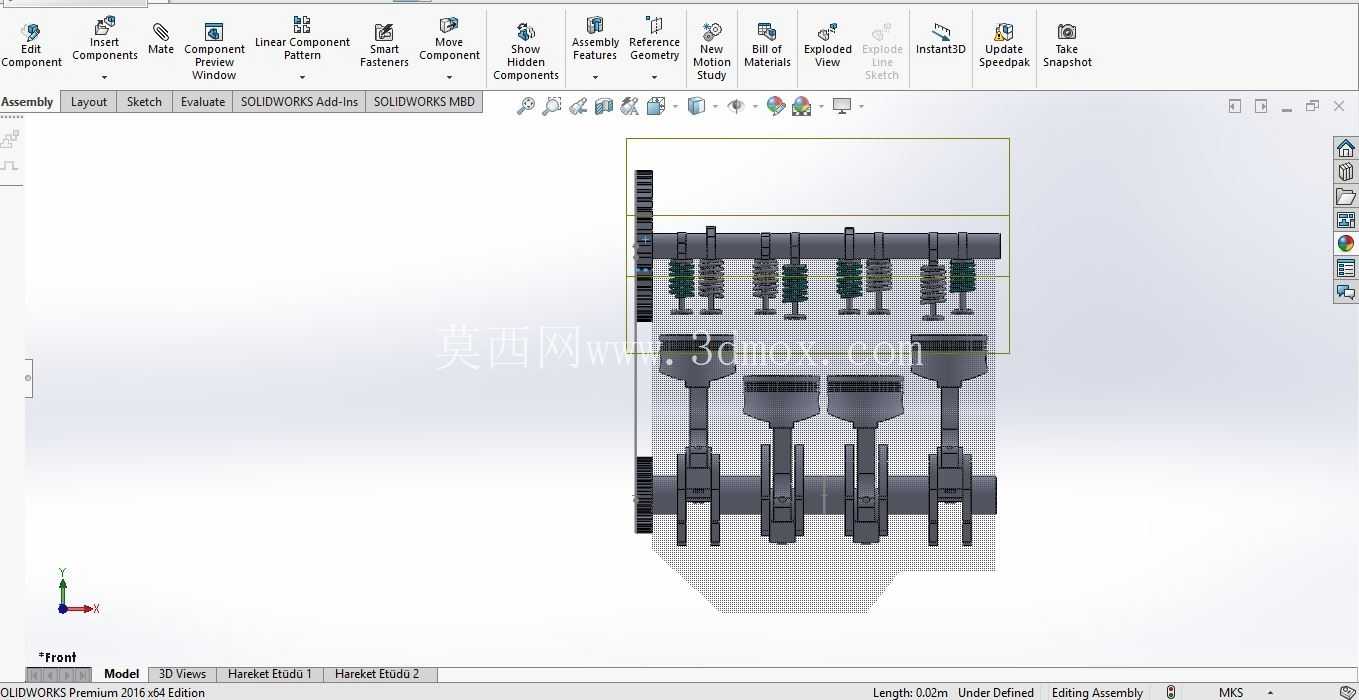Click the Editing Assembly status text
The width and height of the screenshot is (1359, 700).
coord(1097,692)
